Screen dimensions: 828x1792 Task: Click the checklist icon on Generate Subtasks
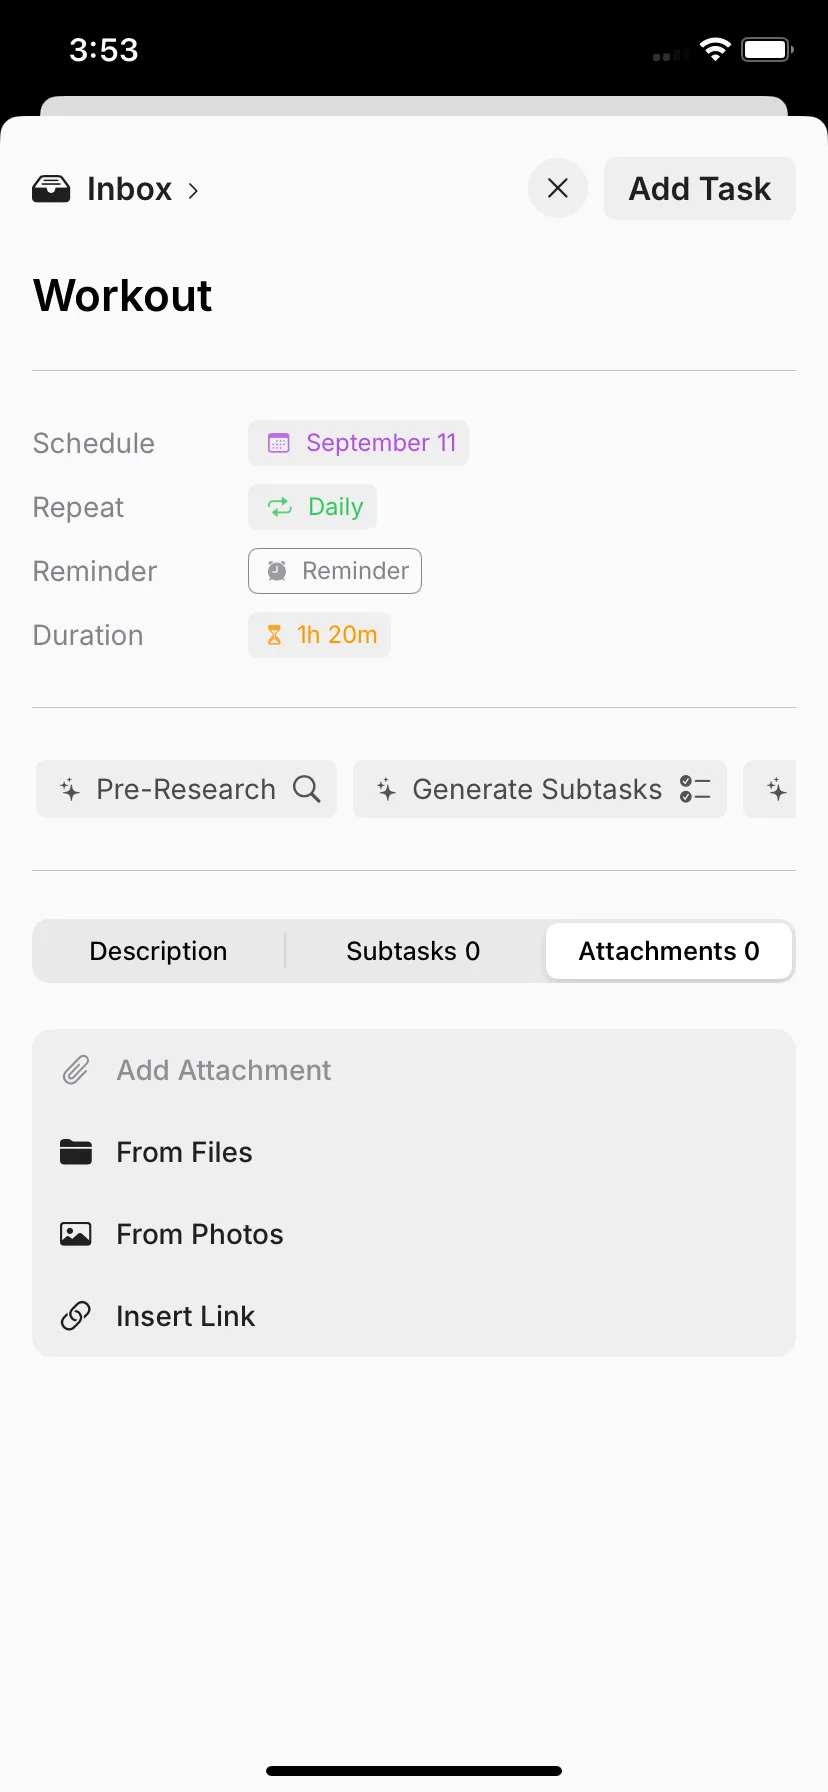pyautogui.click(x=695, y=789)
